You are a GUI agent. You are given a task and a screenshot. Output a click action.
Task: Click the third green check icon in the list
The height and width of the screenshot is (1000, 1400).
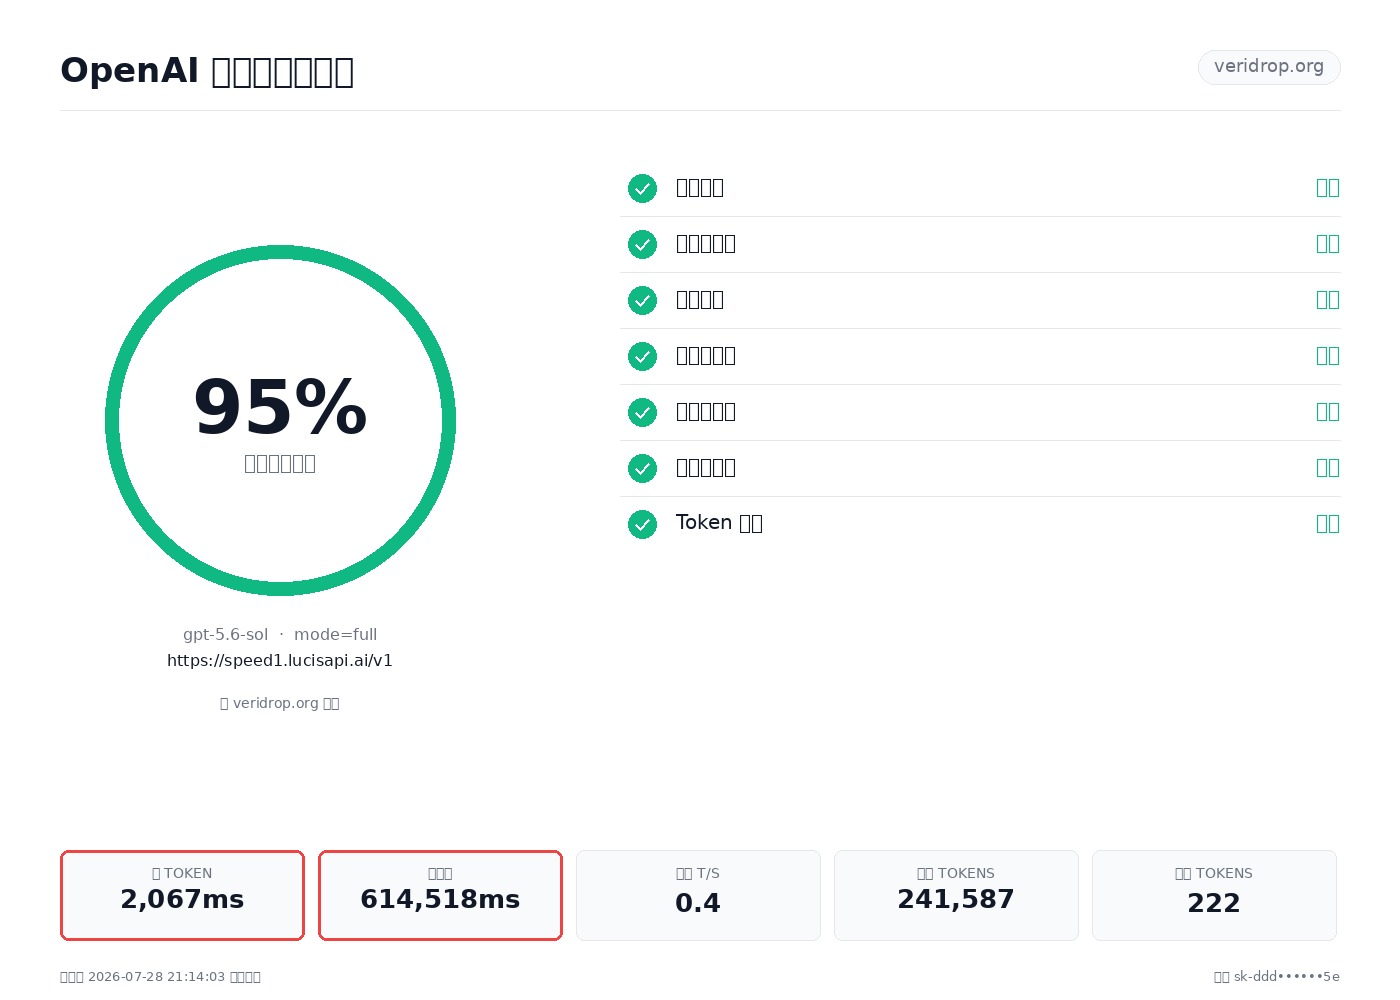642,300
